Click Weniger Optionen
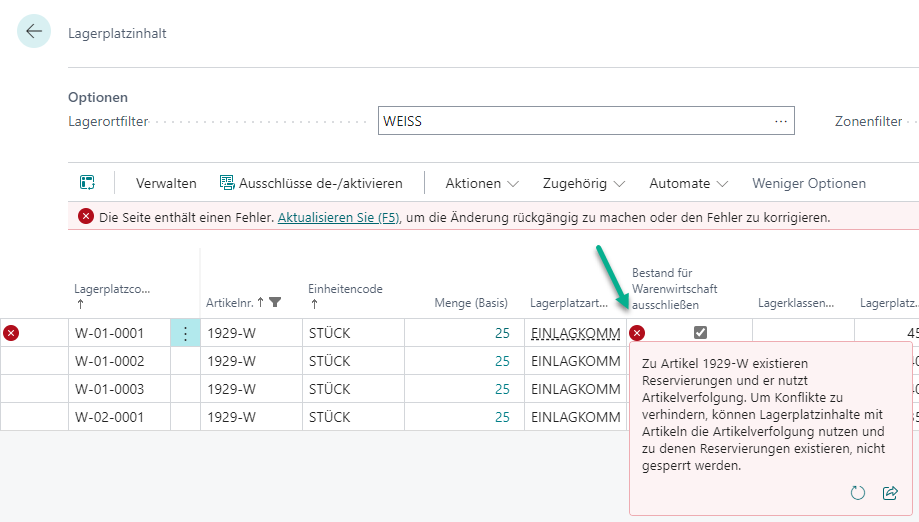The height and width of the screenshot is (522, 919). click(x=809, y=183)
